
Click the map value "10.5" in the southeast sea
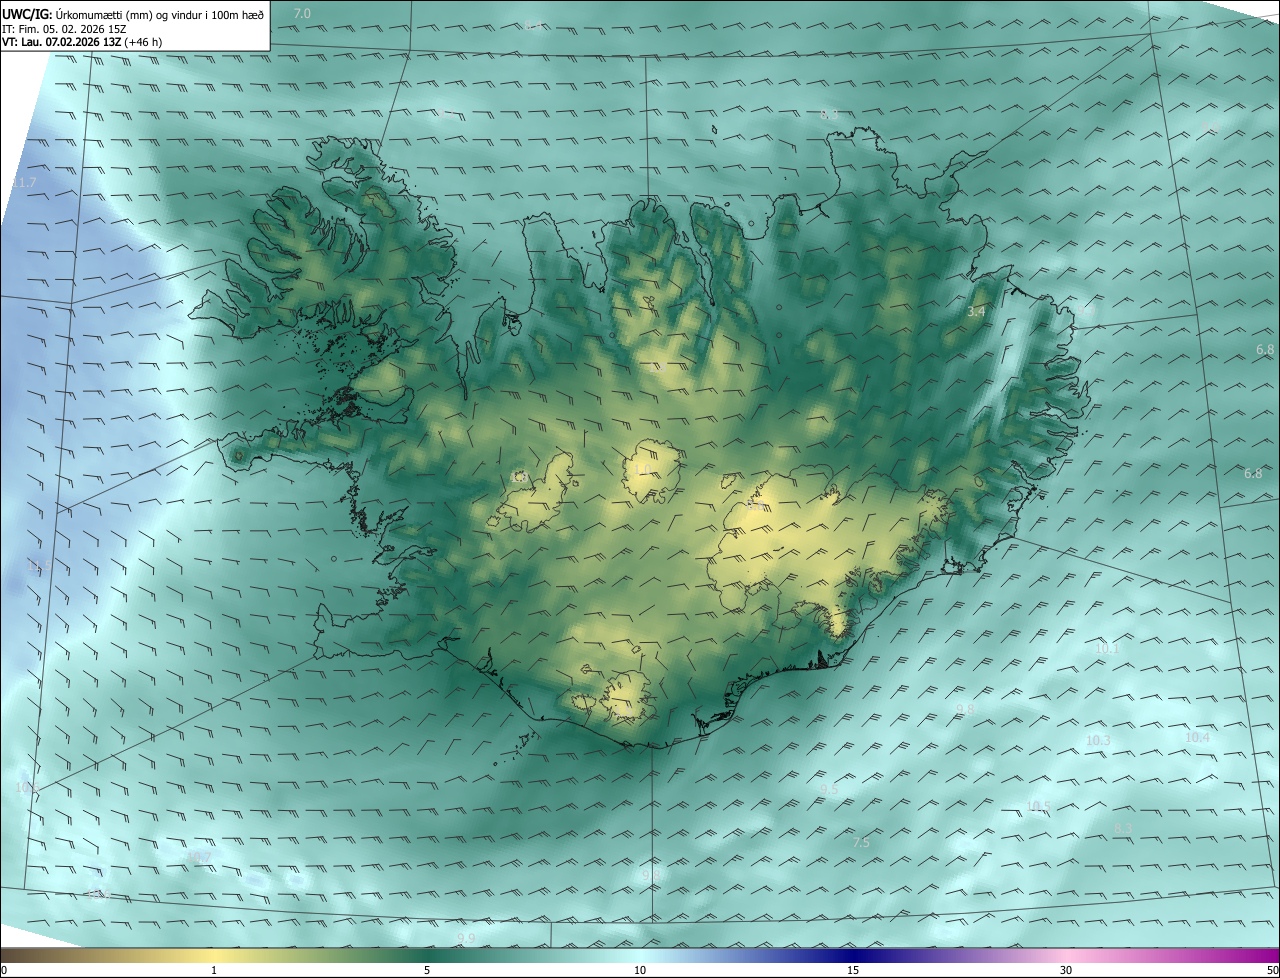[x=1039, y=807]
